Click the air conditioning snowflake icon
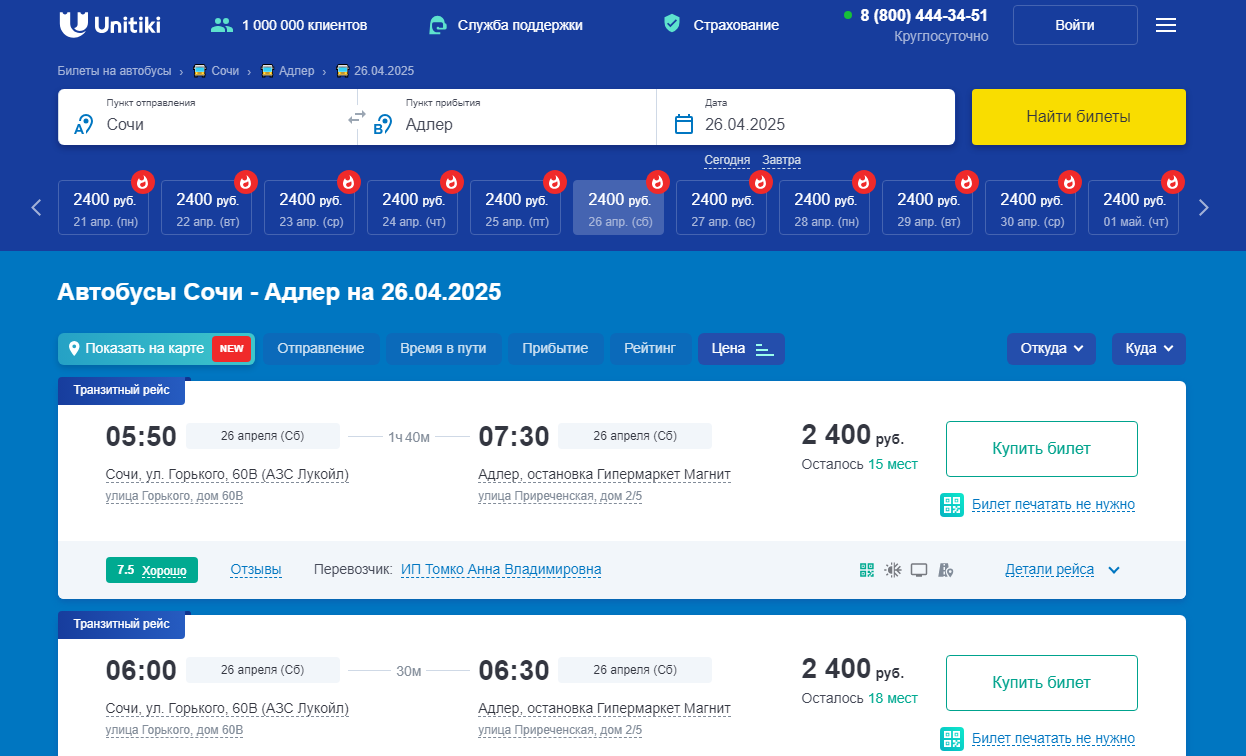This screenshot has width=1246, height=756. click(x=893, y=570)
